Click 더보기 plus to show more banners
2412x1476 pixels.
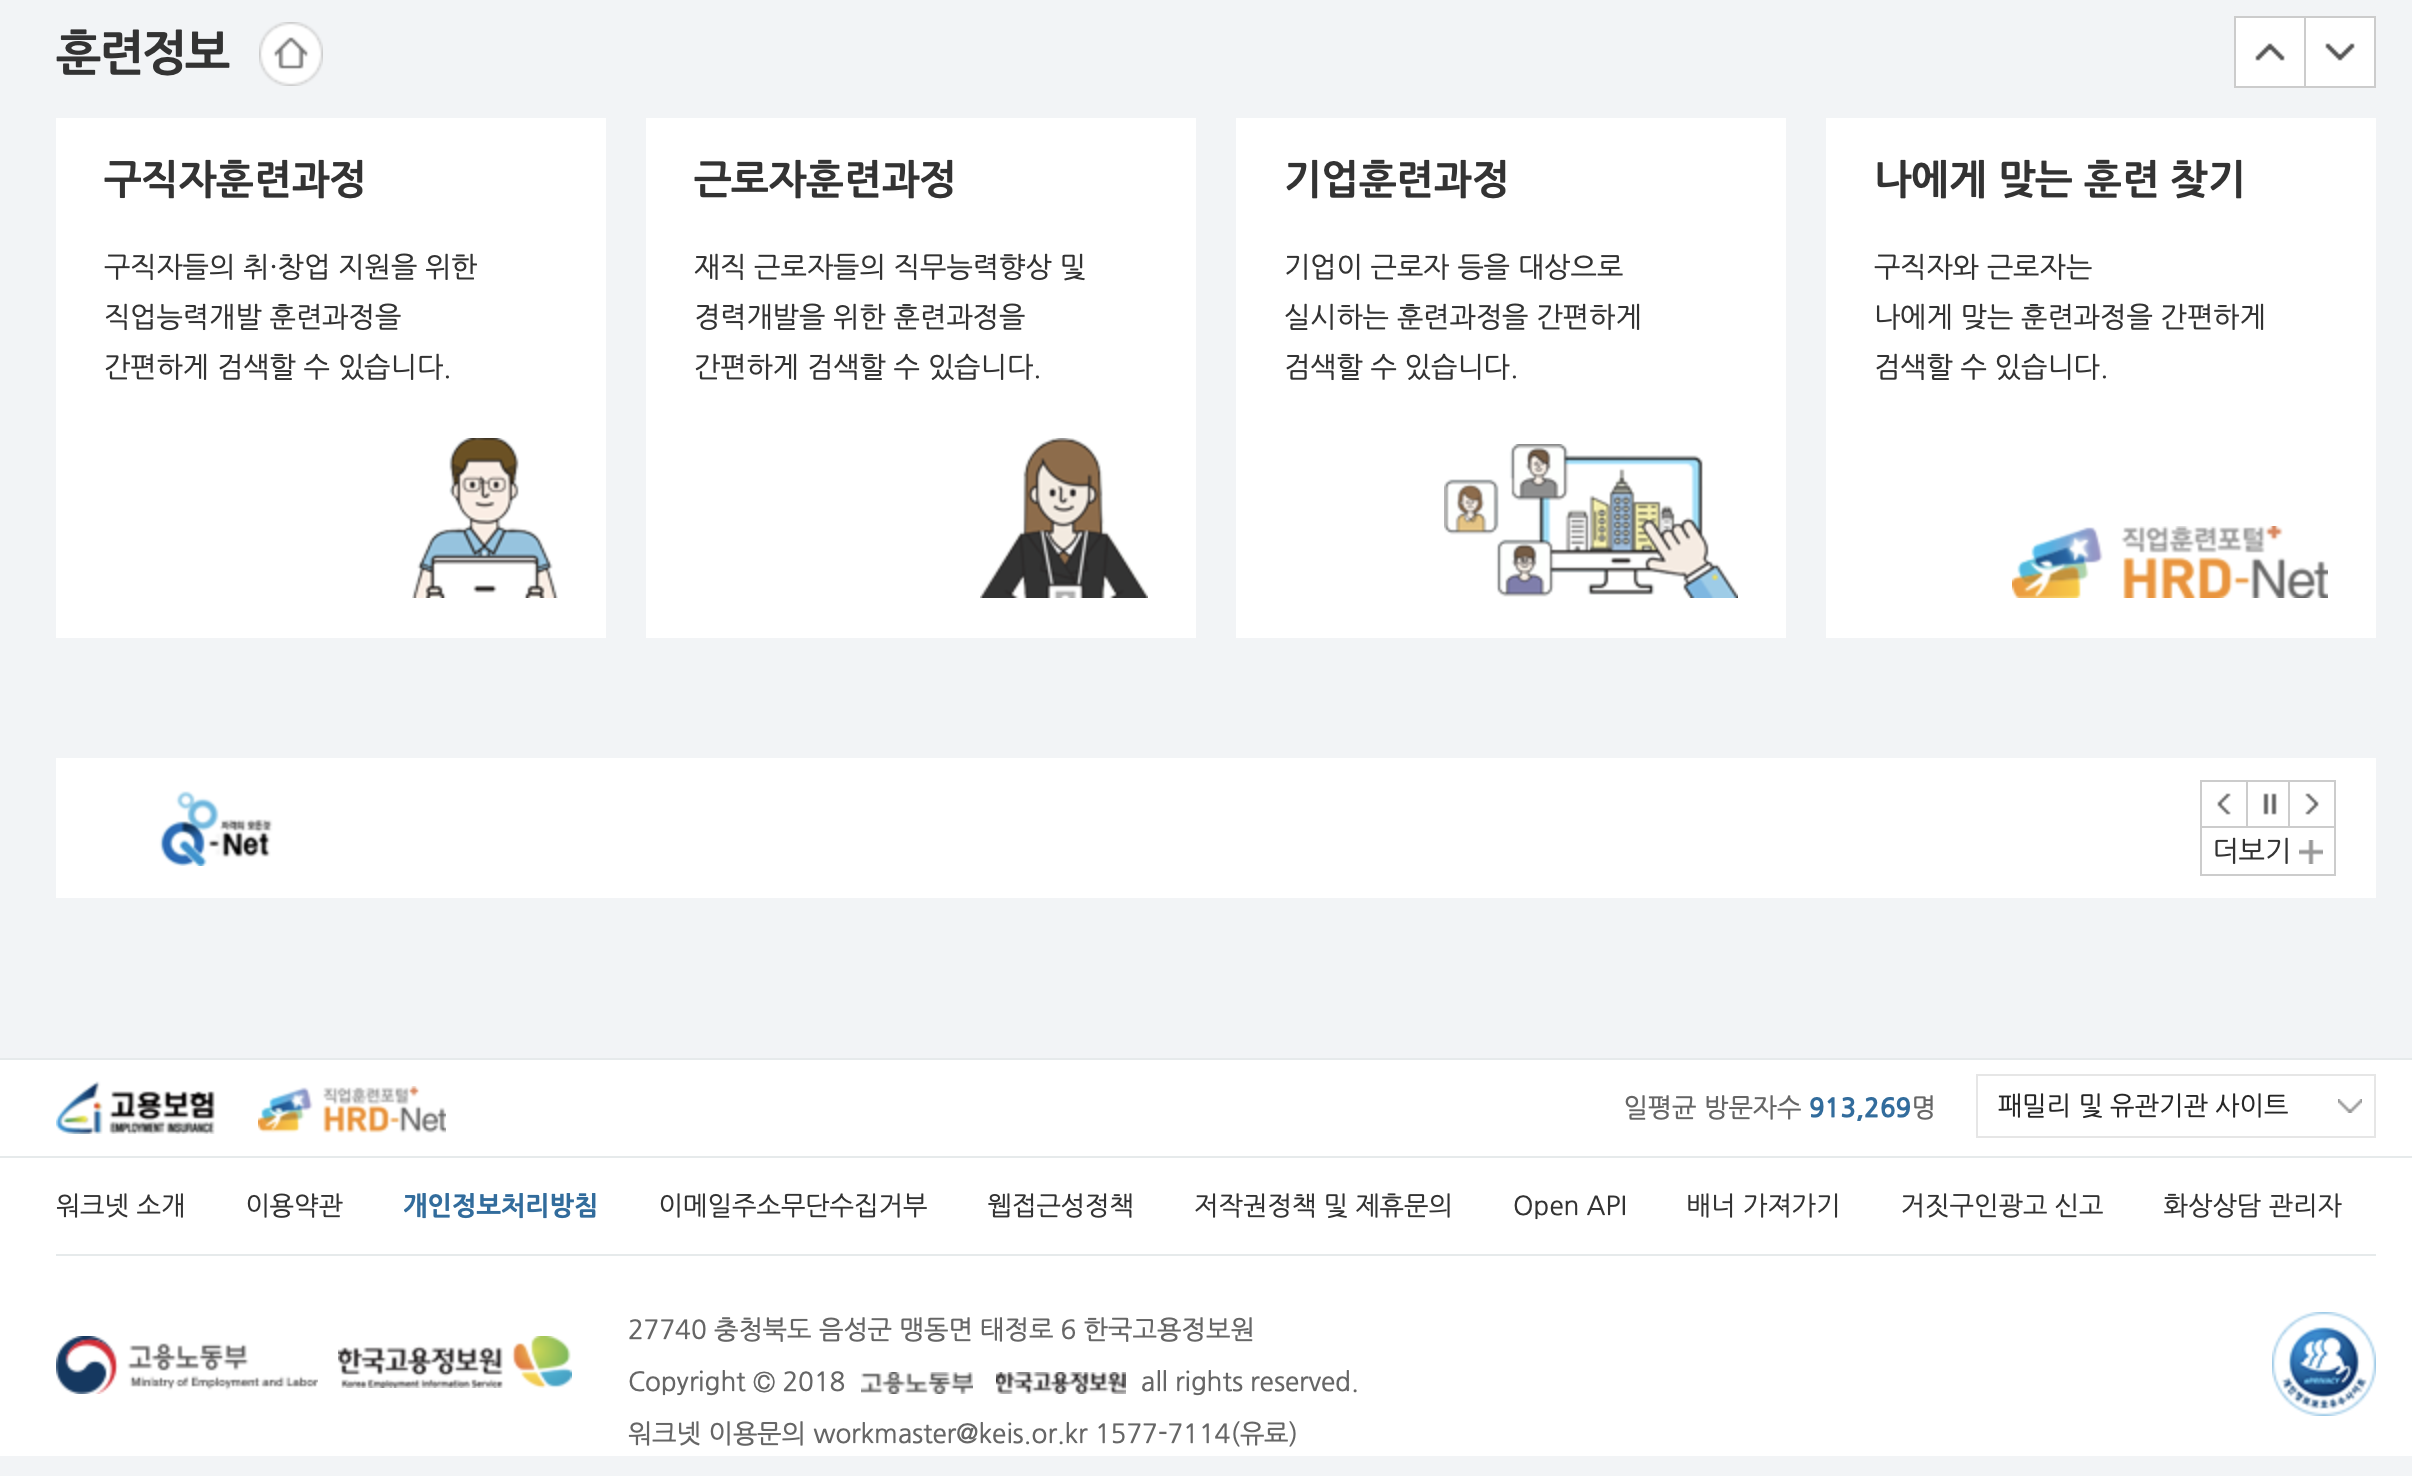pyautogui.click(x=2267, y=851)
